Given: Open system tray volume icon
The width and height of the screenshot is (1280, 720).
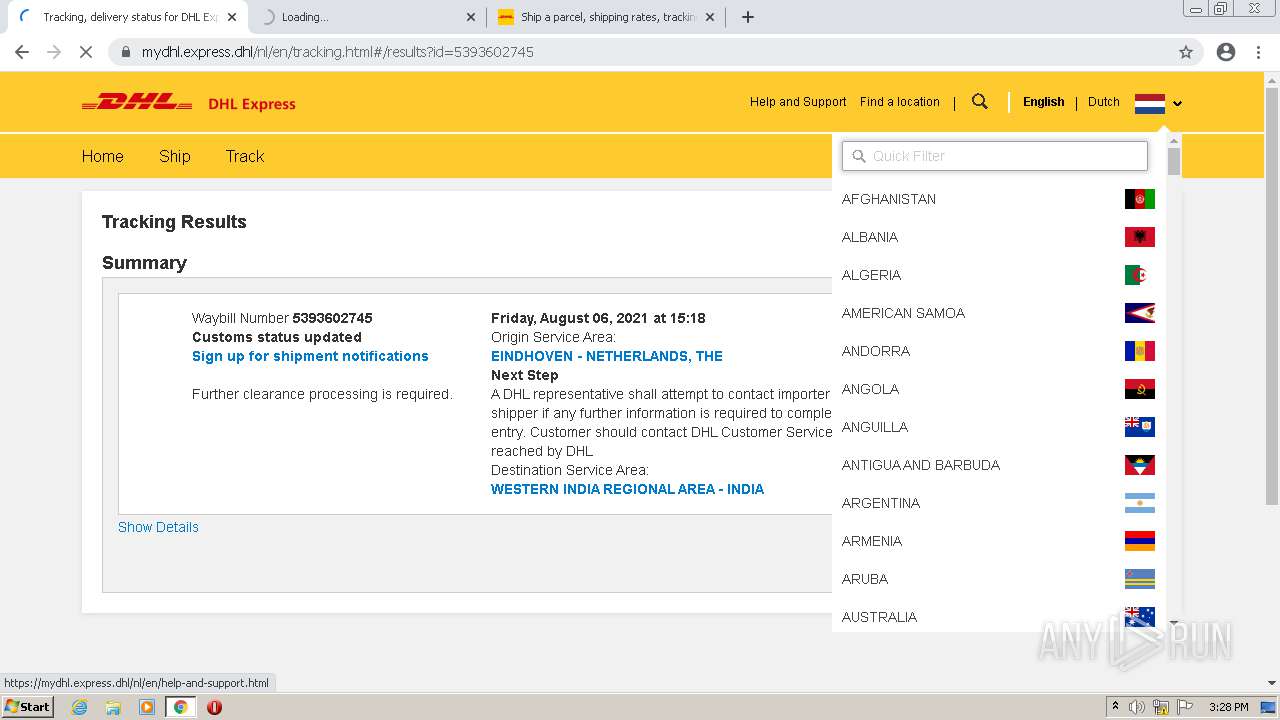Looking at the screenshot, I should coord(1137,707).
